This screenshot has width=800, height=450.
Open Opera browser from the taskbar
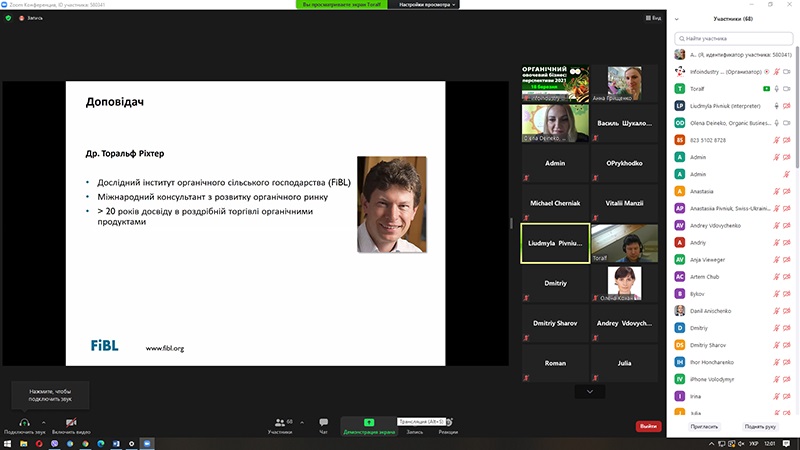coord(39,444)
